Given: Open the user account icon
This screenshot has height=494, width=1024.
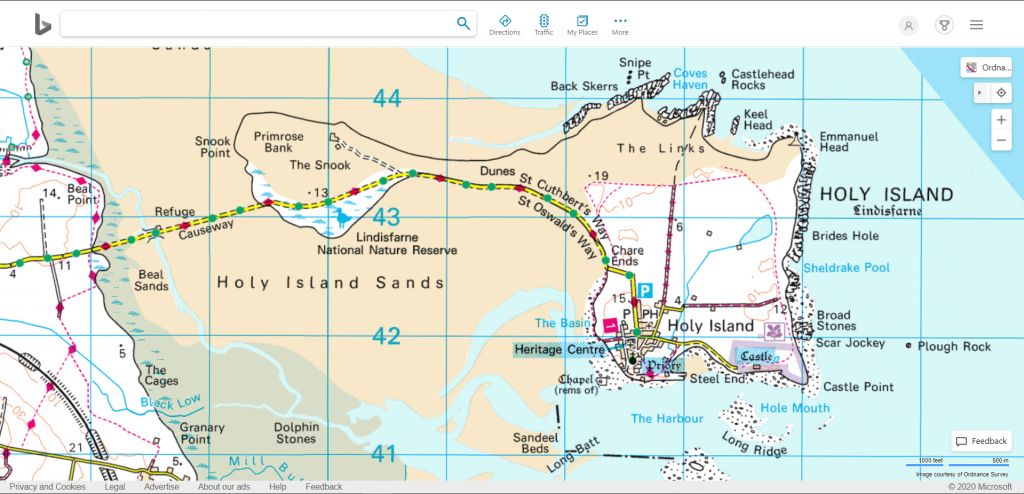Looking at the screenshot, I should tap(908, 25).
